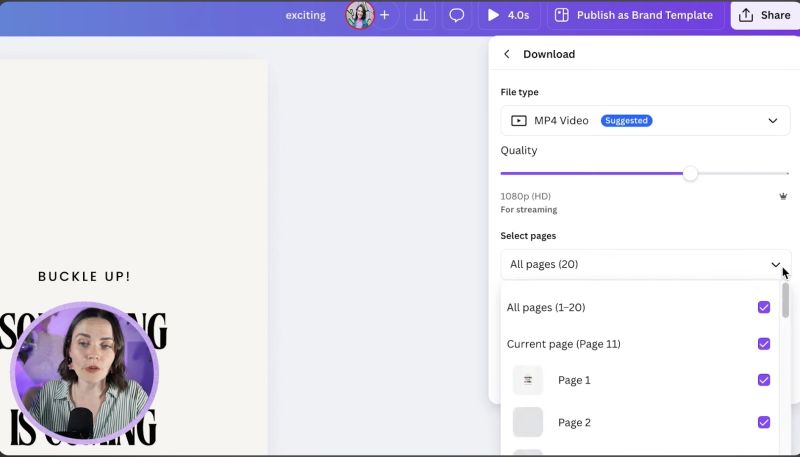Image resolution: width=800 pixels, height=457 pixels.
Task: Click the brand template icon
Action: 562,15
